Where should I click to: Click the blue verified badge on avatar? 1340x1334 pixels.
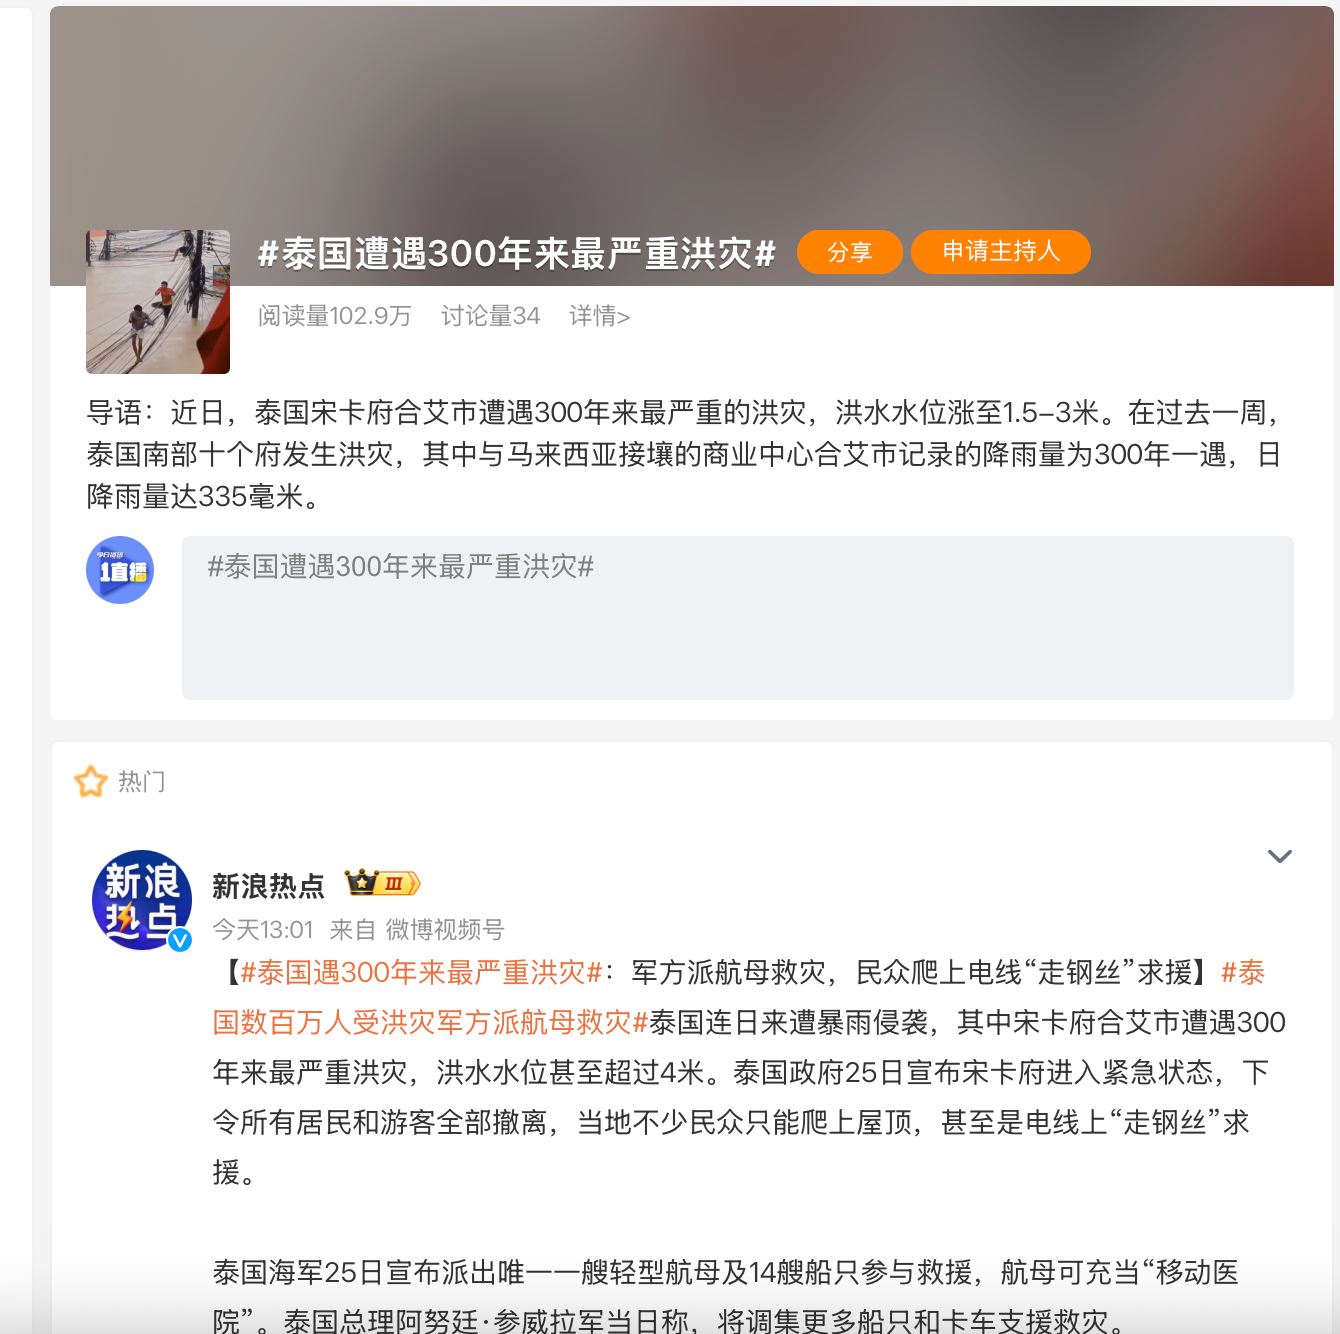tap(180, 939)
